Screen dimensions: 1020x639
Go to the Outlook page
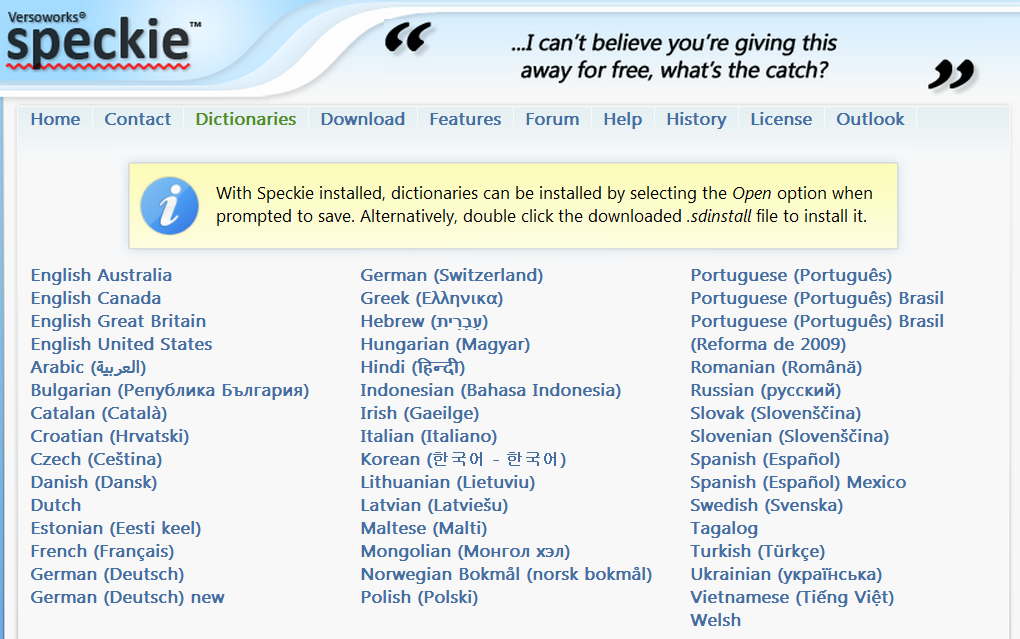(x=870, y=119)
